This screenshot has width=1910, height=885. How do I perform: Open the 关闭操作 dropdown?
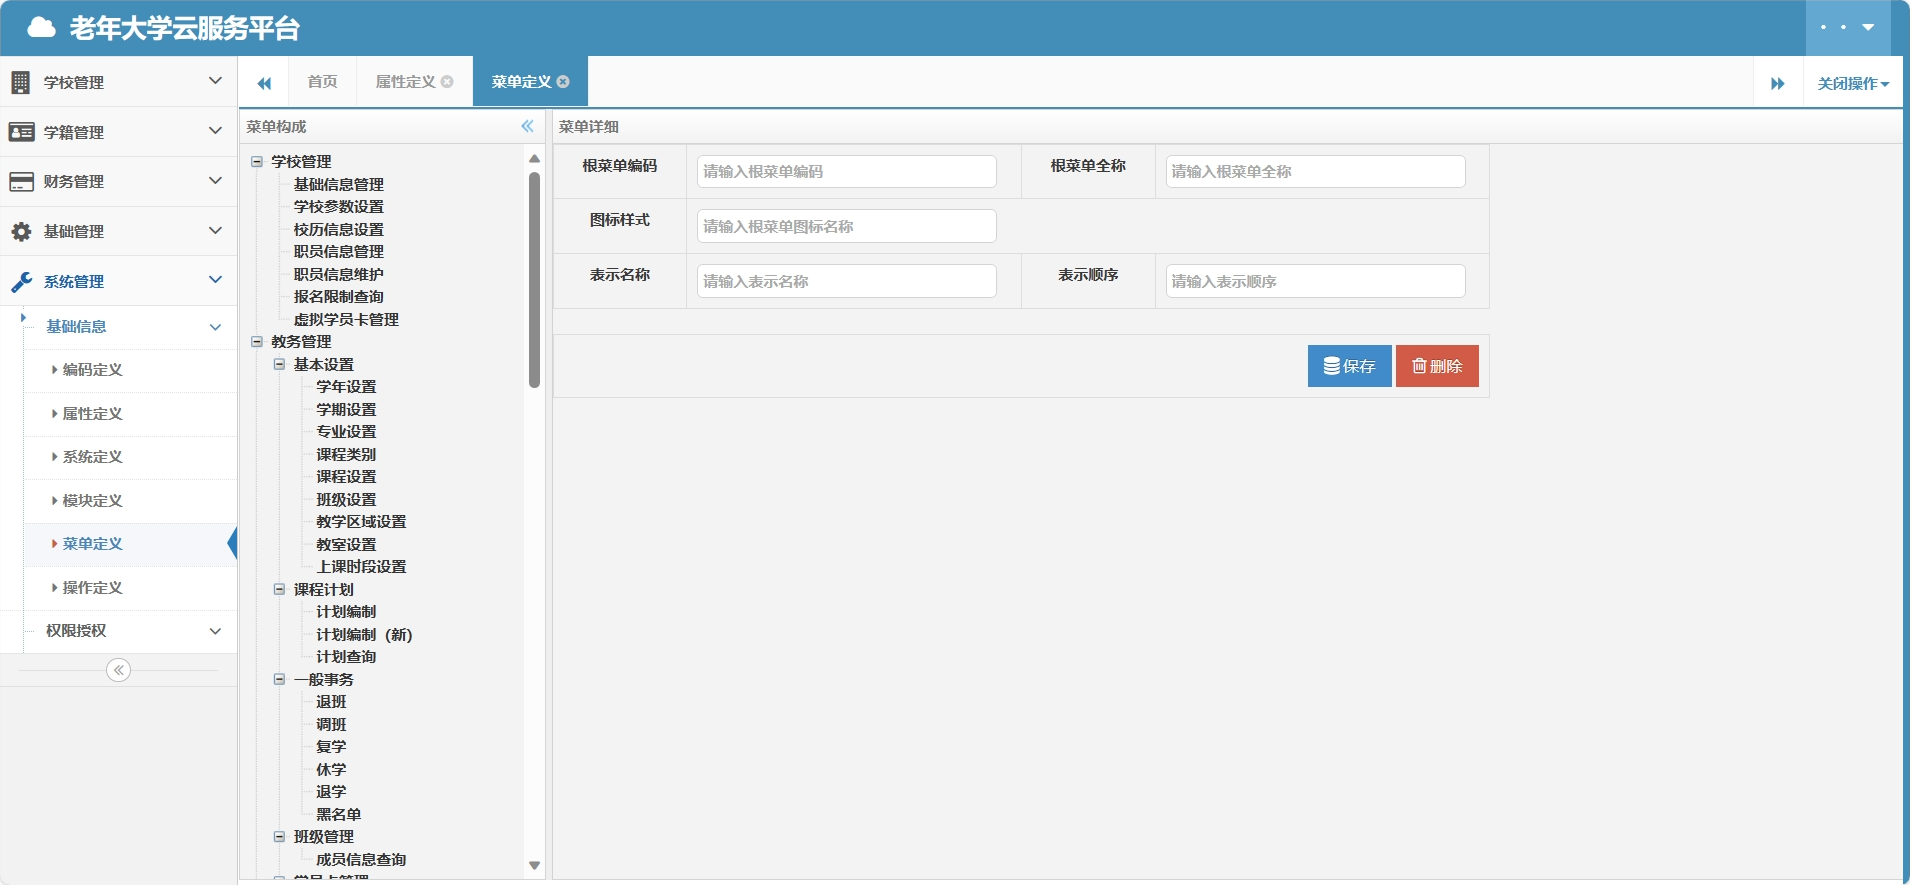[1853, 83]
